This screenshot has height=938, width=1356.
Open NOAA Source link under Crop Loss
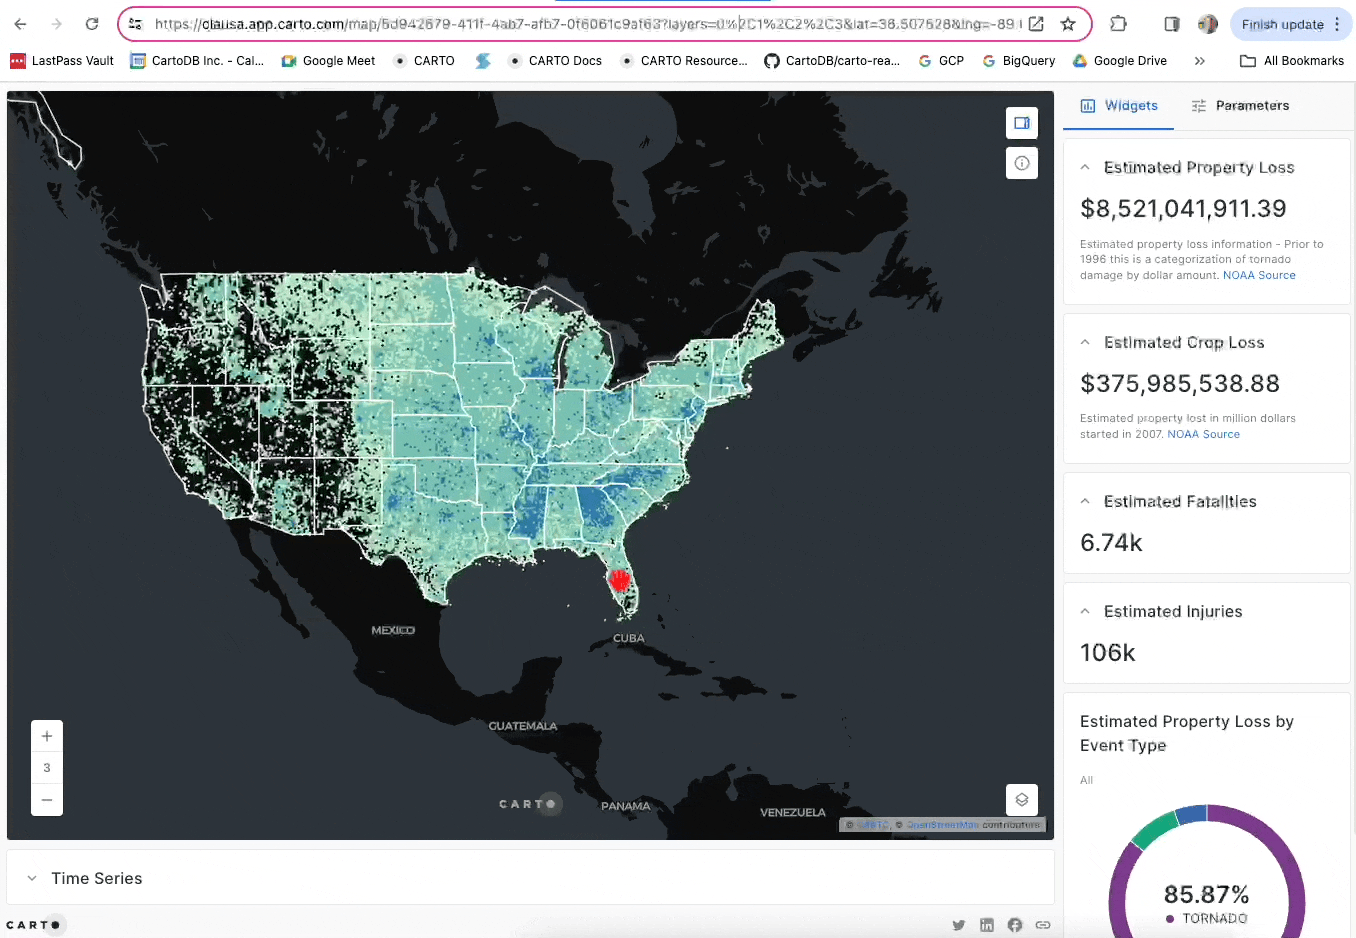1203,435
